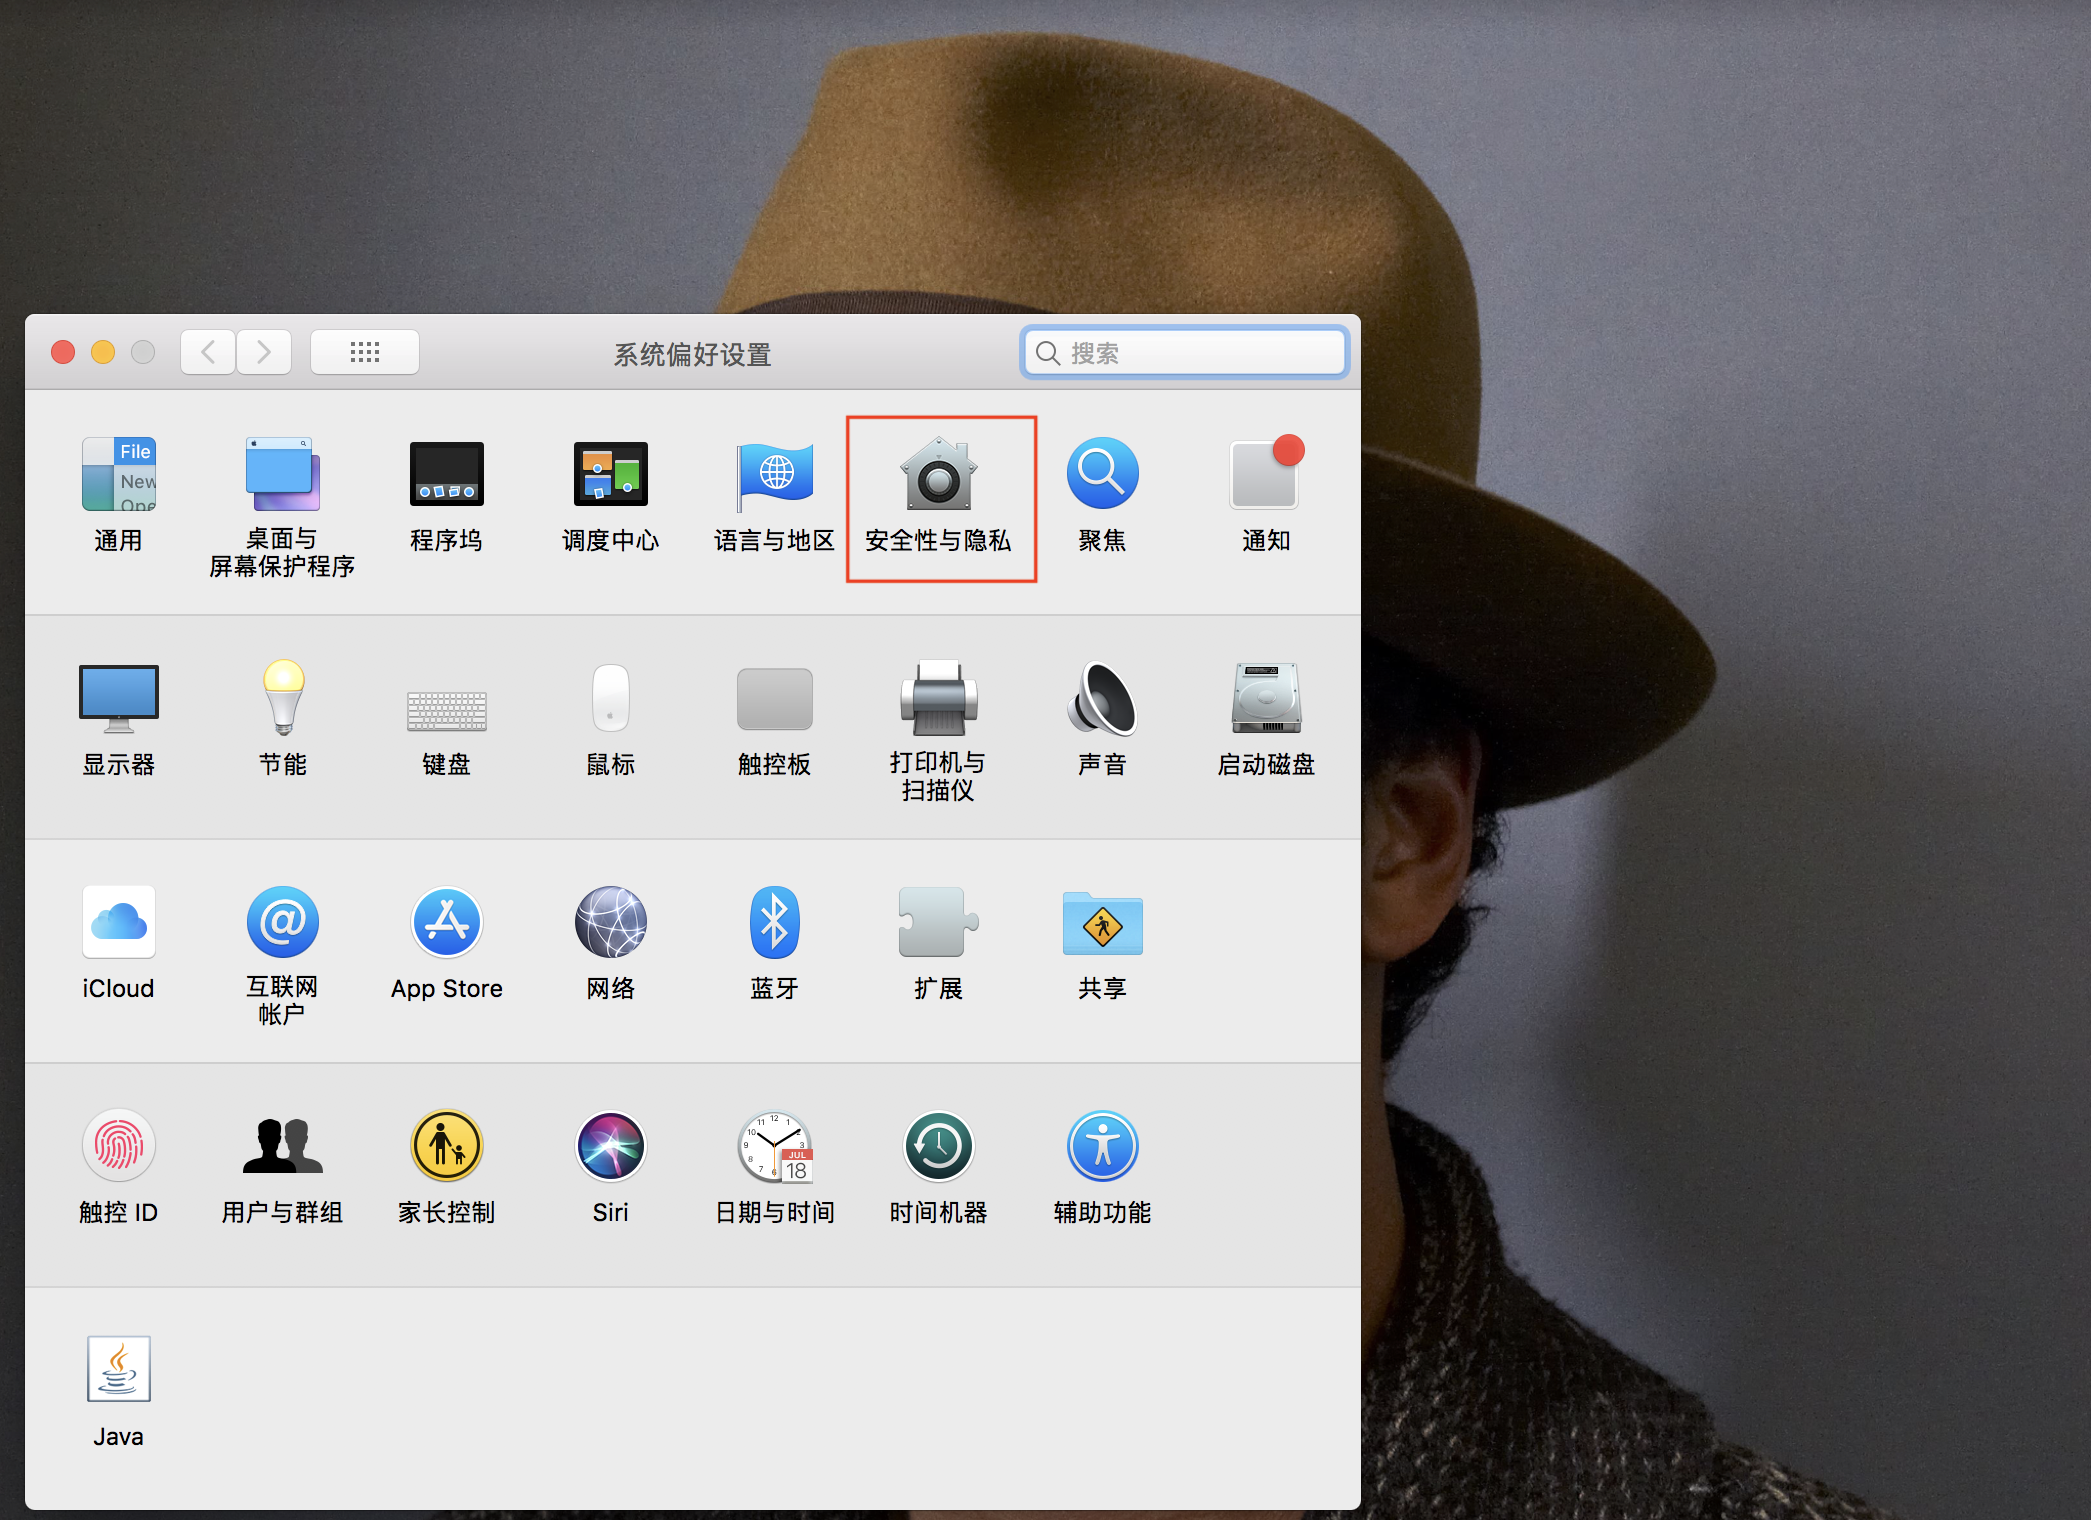Viewport: 2091px width, 1520px height.
Task: Open 蓝牙 Bluetooth settings
Action: [774, 923]
